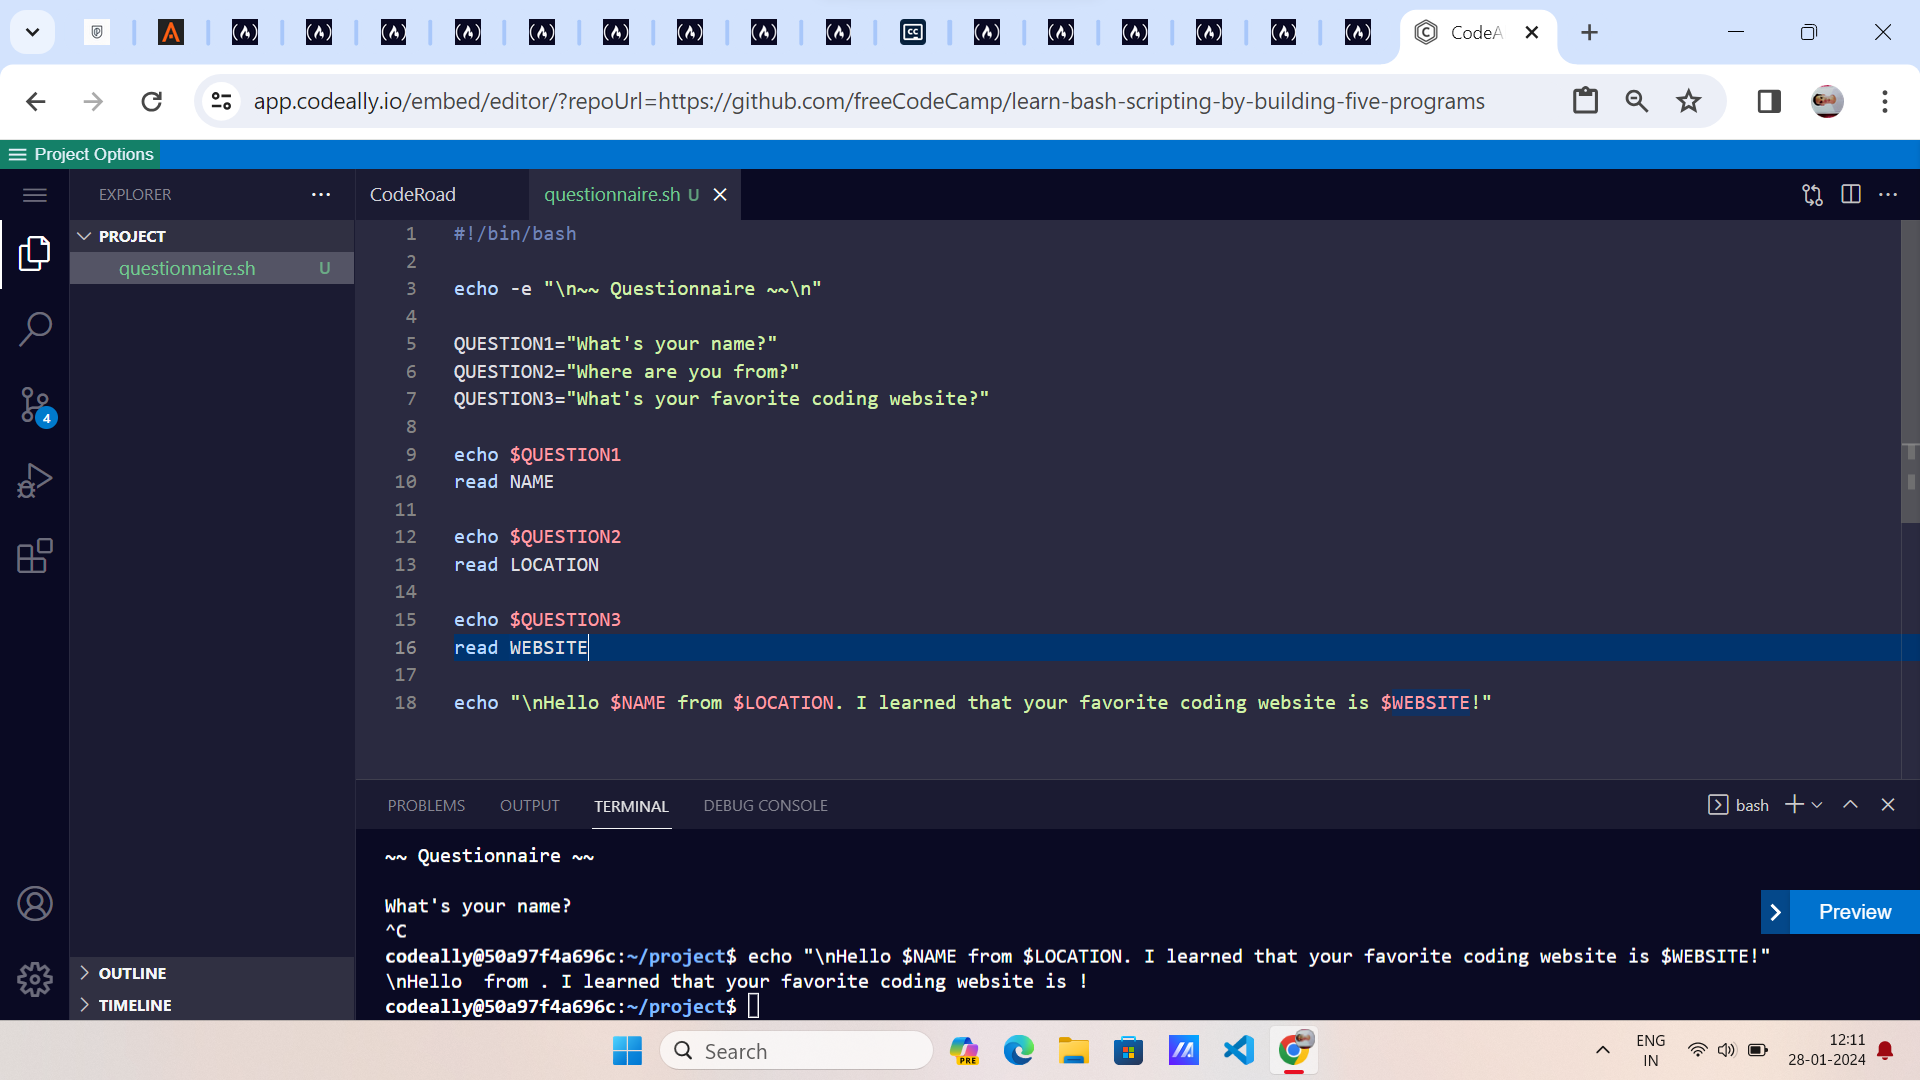Open the Run and Debug view

[x=35, y=481]
